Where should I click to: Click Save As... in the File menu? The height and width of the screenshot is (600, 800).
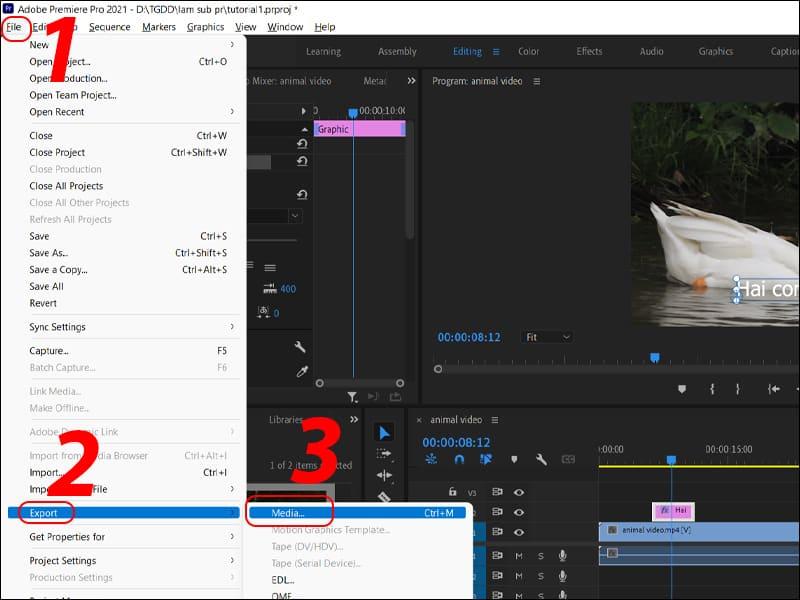50,253
